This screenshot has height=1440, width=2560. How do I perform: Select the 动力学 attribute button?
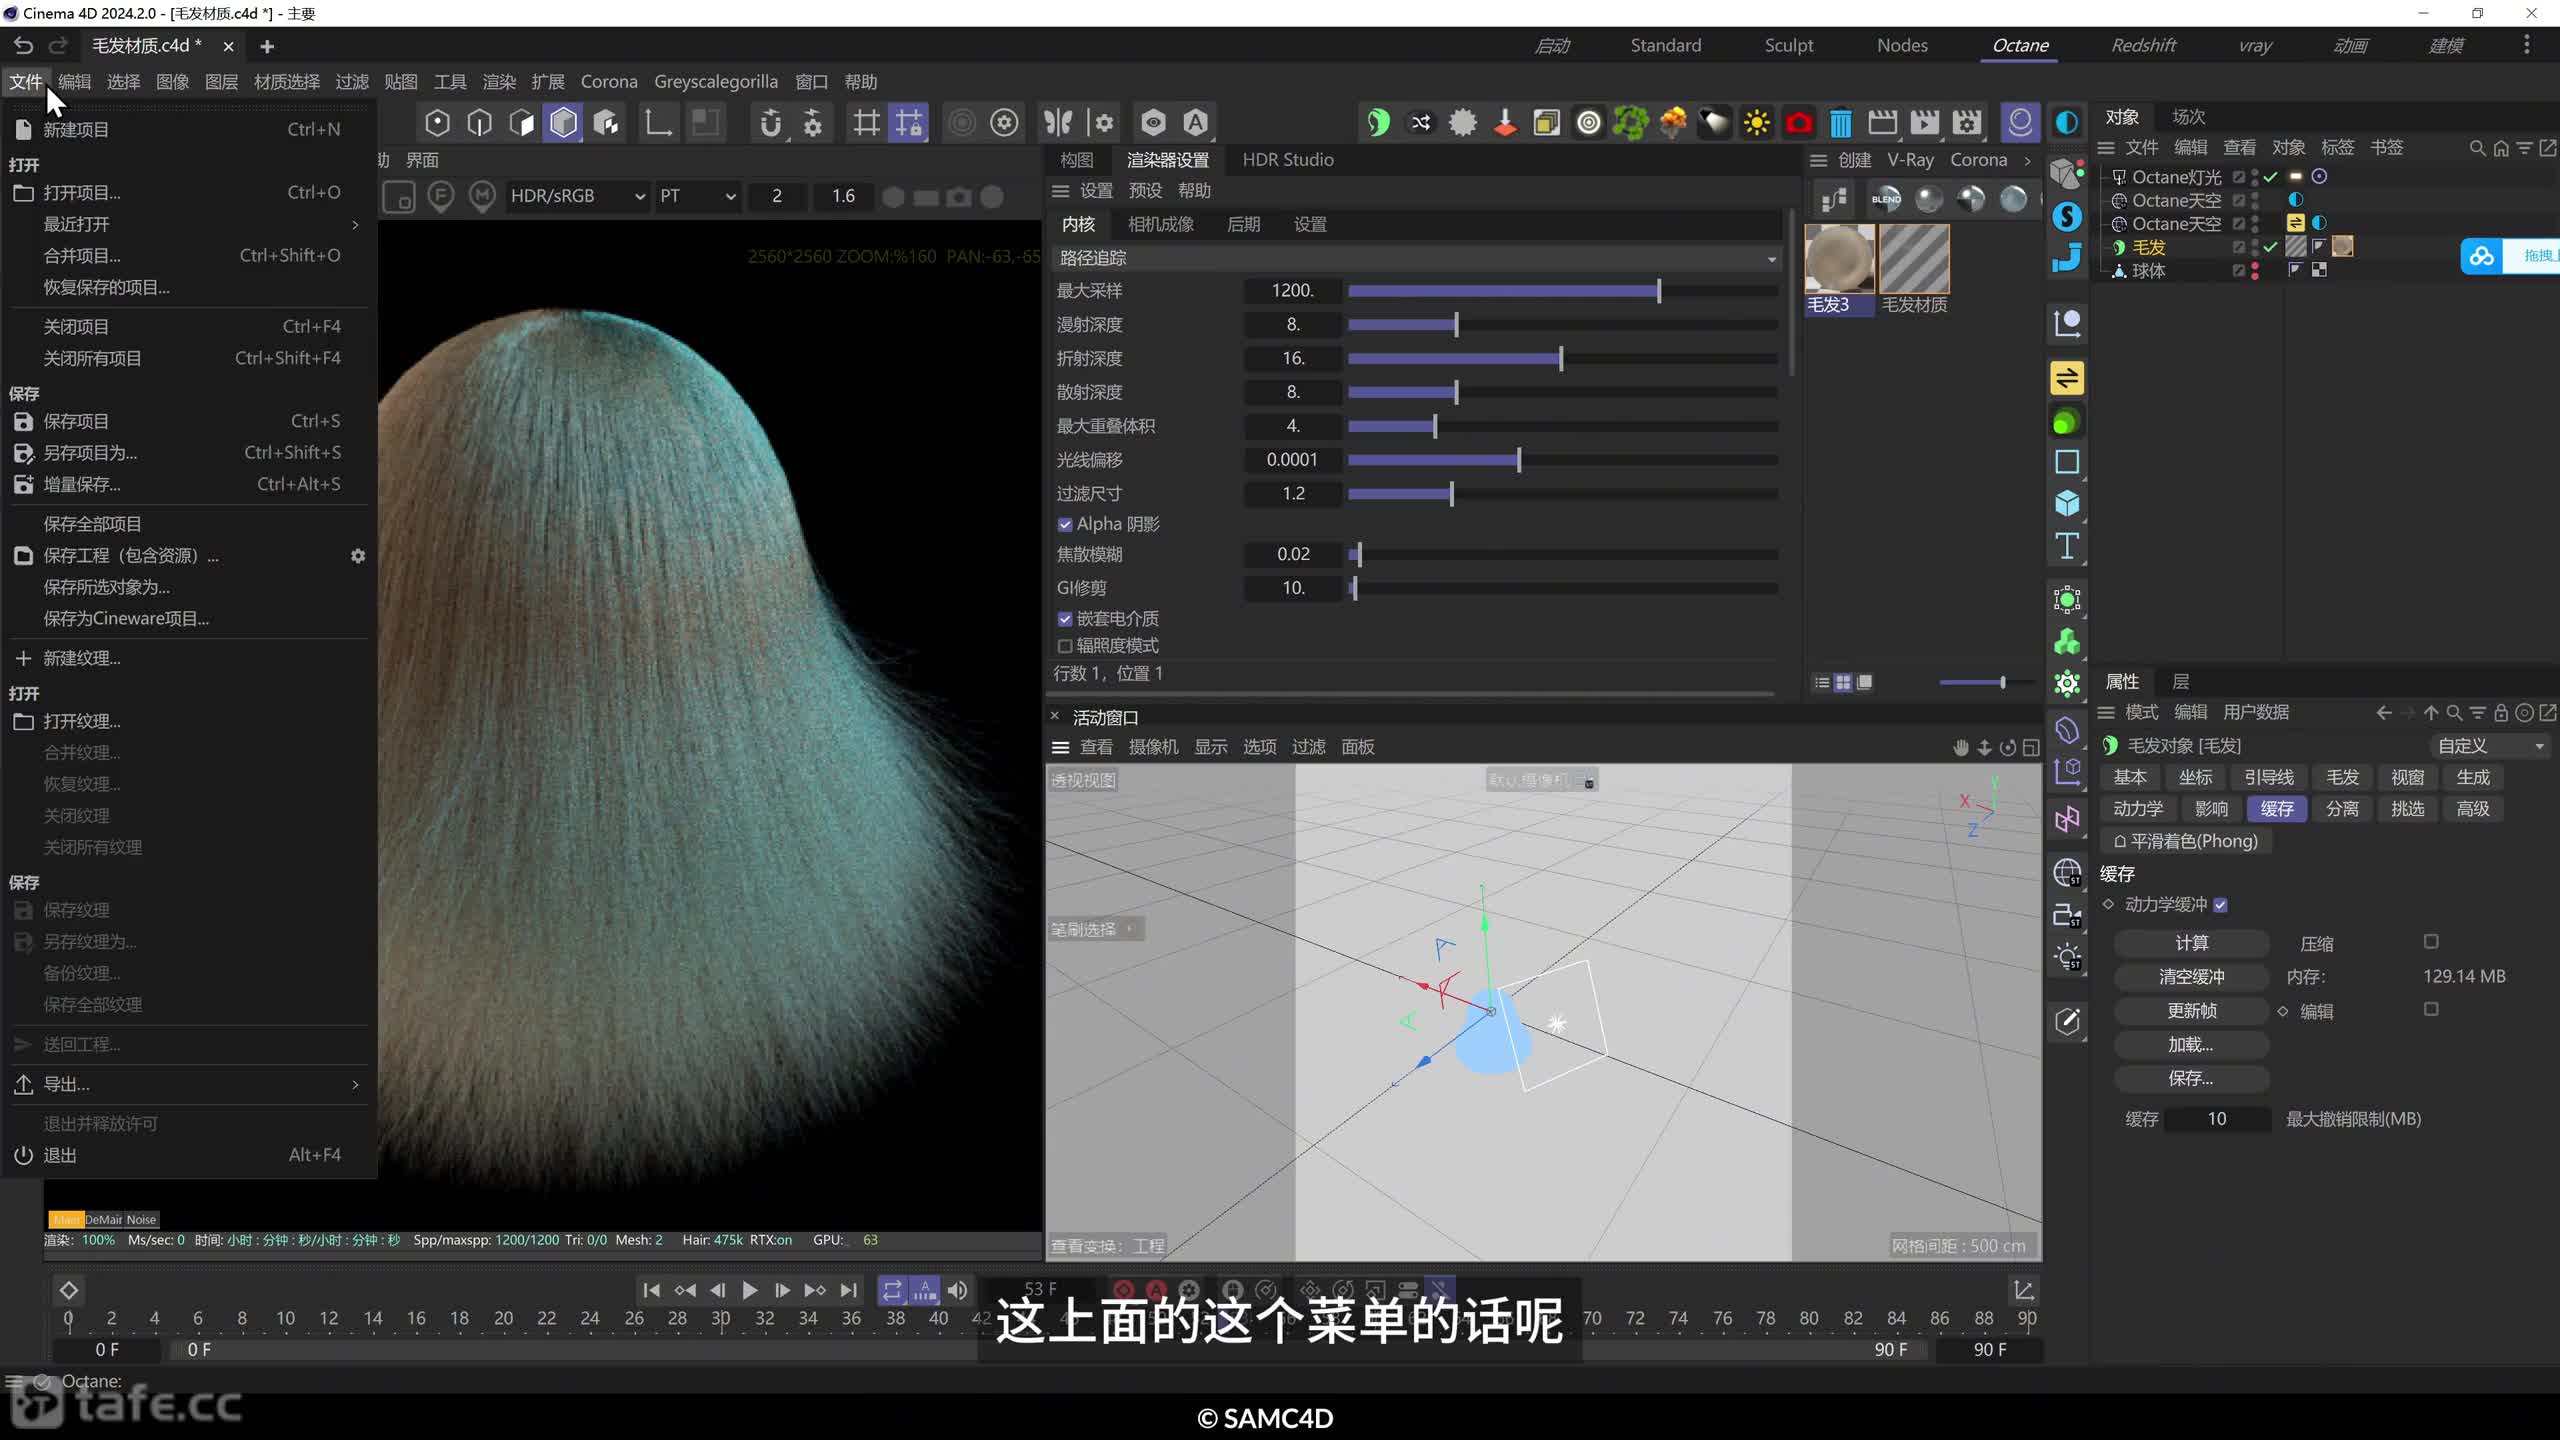2137,809
